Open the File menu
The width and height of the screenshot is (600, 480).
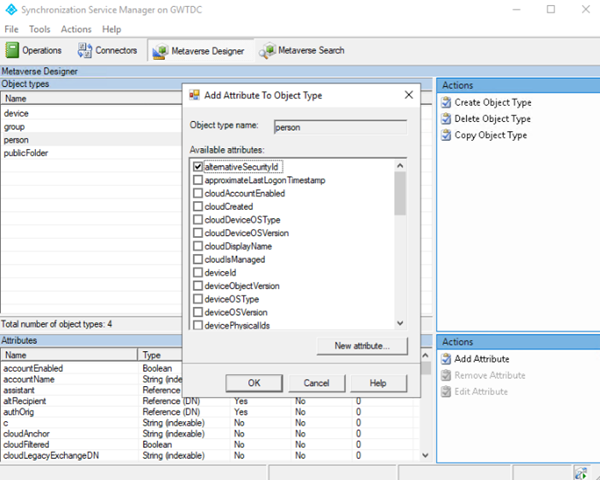click(12, 29)
